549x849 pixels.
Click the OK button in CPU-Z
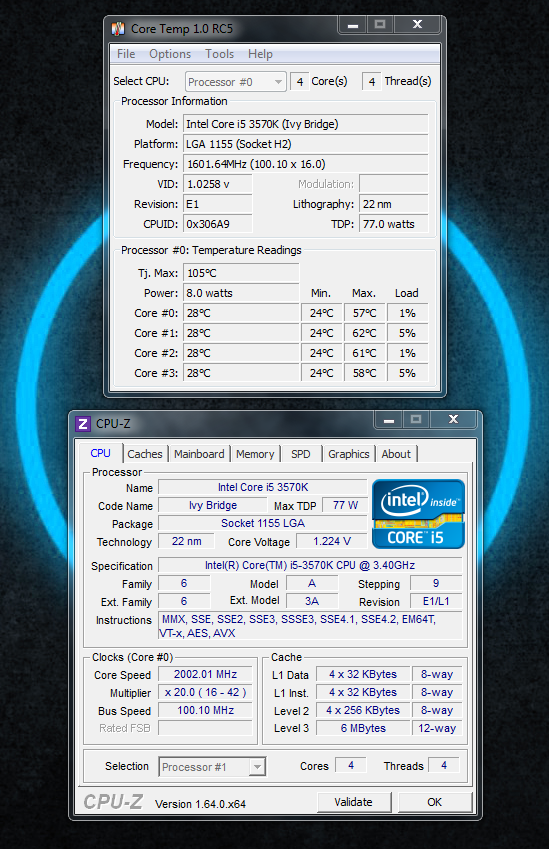(435, 802)
